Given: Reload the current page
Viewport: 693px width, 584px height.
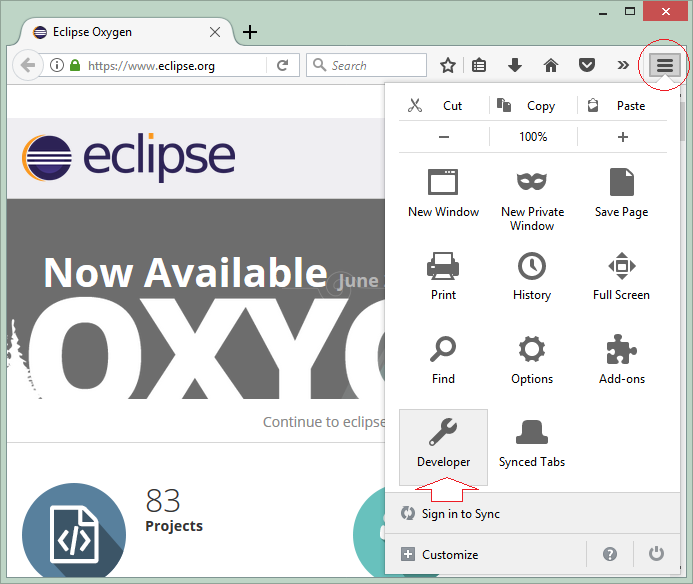Looking at the screenshot, I should click(282, 65).
